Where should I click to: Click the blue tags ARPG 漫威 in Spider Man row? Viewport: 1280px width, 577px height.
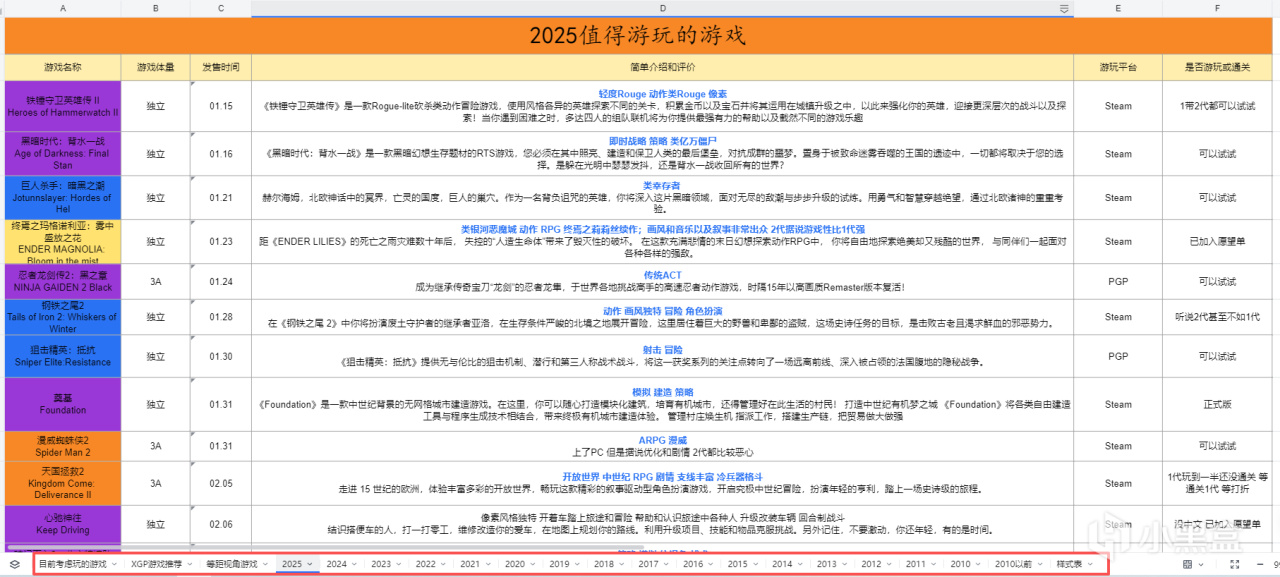click(x=662, y=440)
